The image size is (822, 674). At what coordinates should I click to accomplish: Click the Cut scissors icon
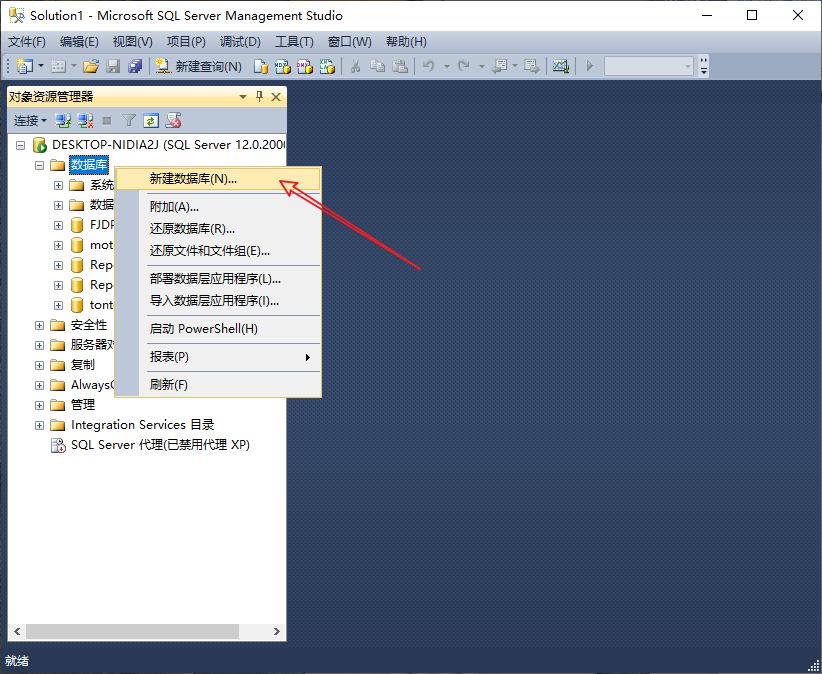tap(355, 66)
